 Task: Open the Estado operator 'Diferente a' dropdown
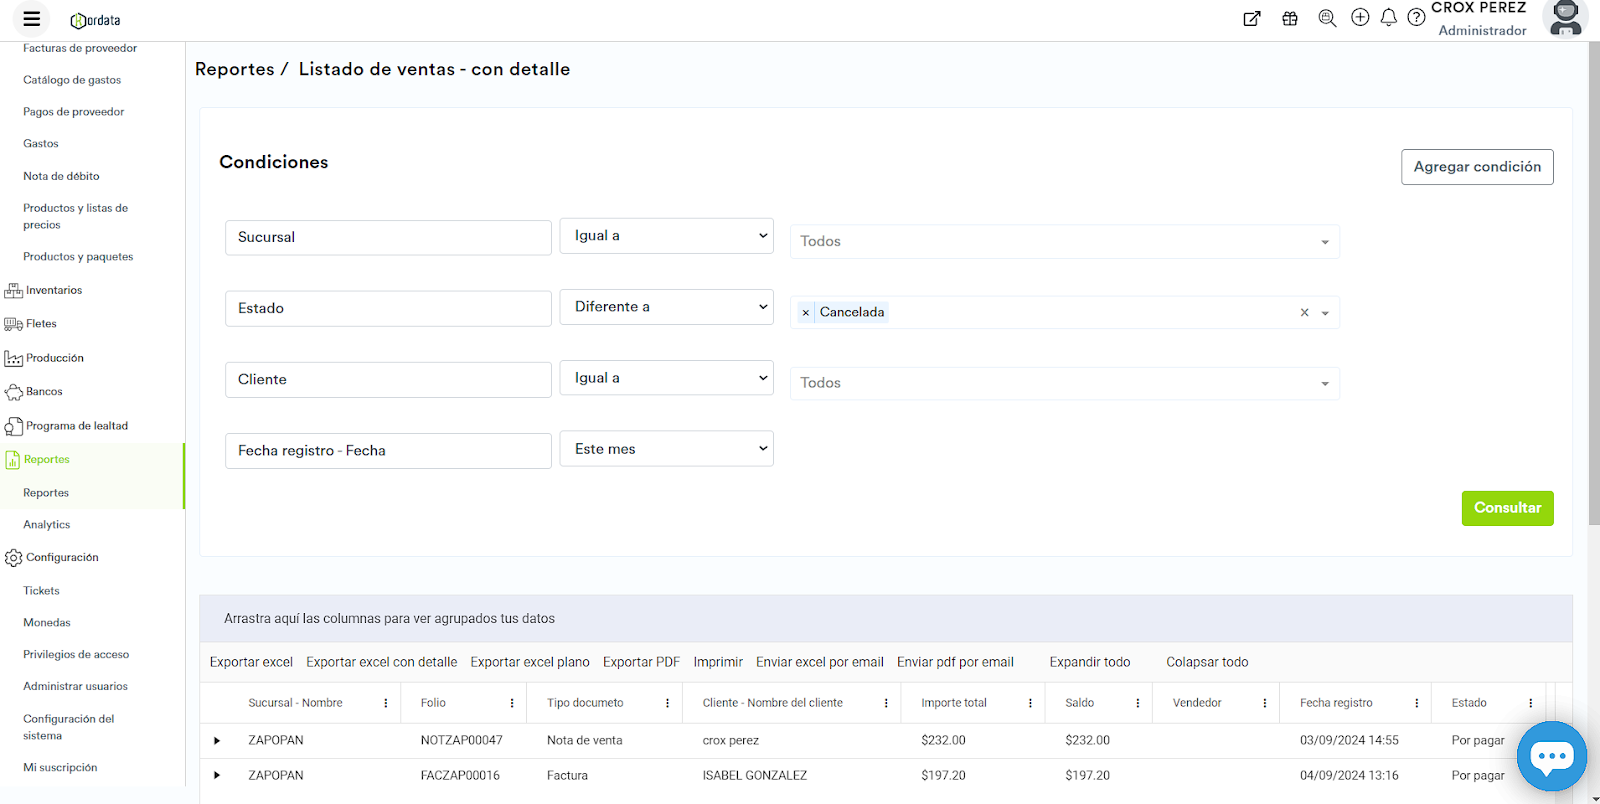[x=666, y=307]
